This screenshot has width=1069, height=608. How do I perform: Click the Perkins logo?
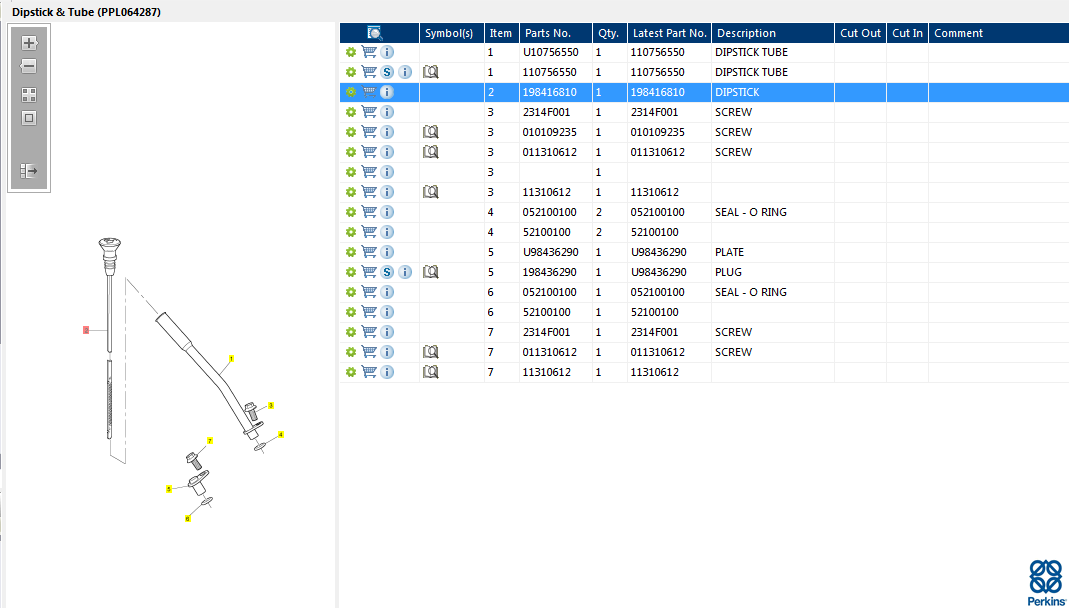[1046, 582]
